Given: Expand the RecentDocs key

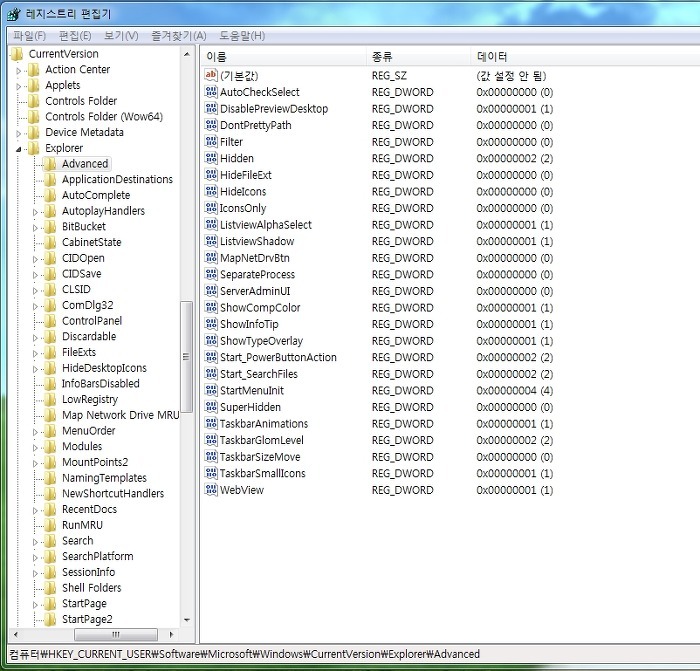Looking at the screenshot, I should coord(35,510).
